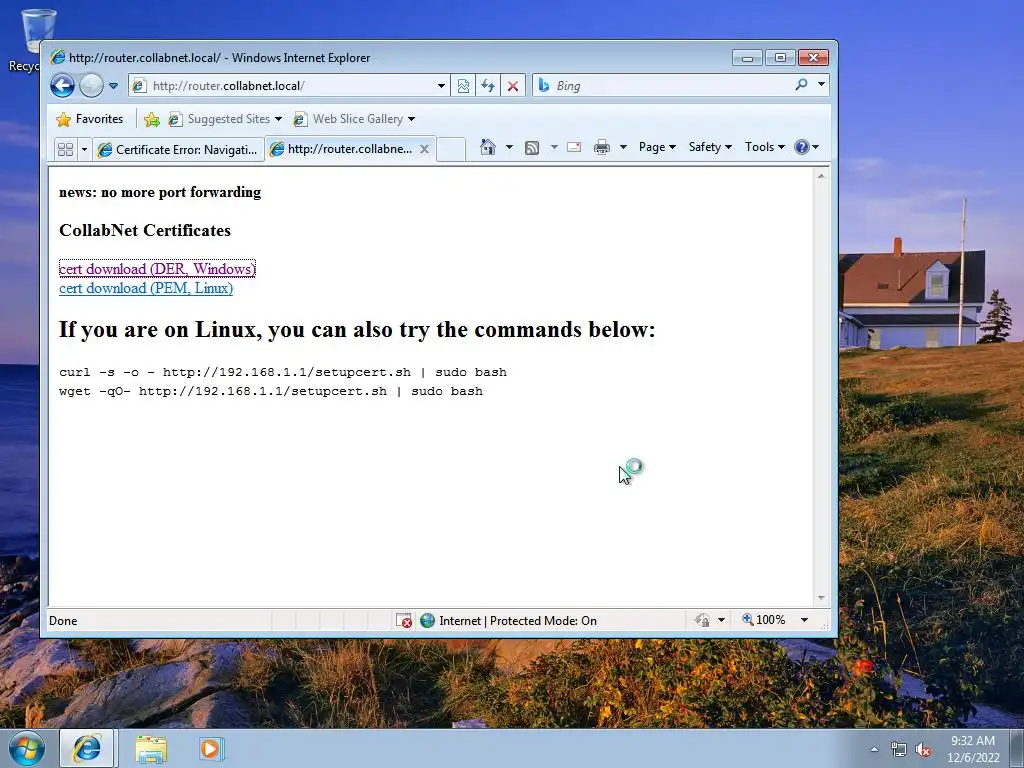Launch Windows Media Player from taskbar

211,749
